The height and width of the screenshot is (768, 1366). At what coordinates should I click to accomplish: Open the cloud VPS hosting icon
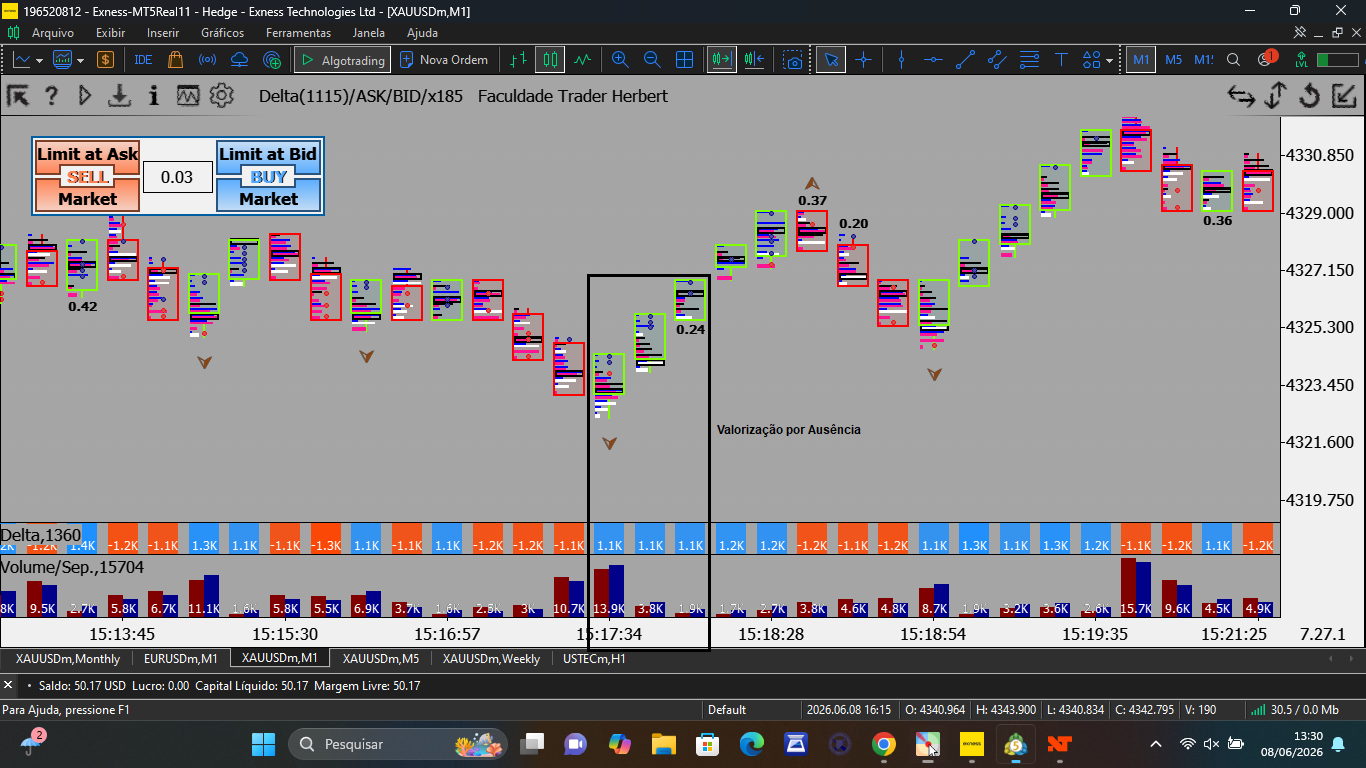[239, 60]
